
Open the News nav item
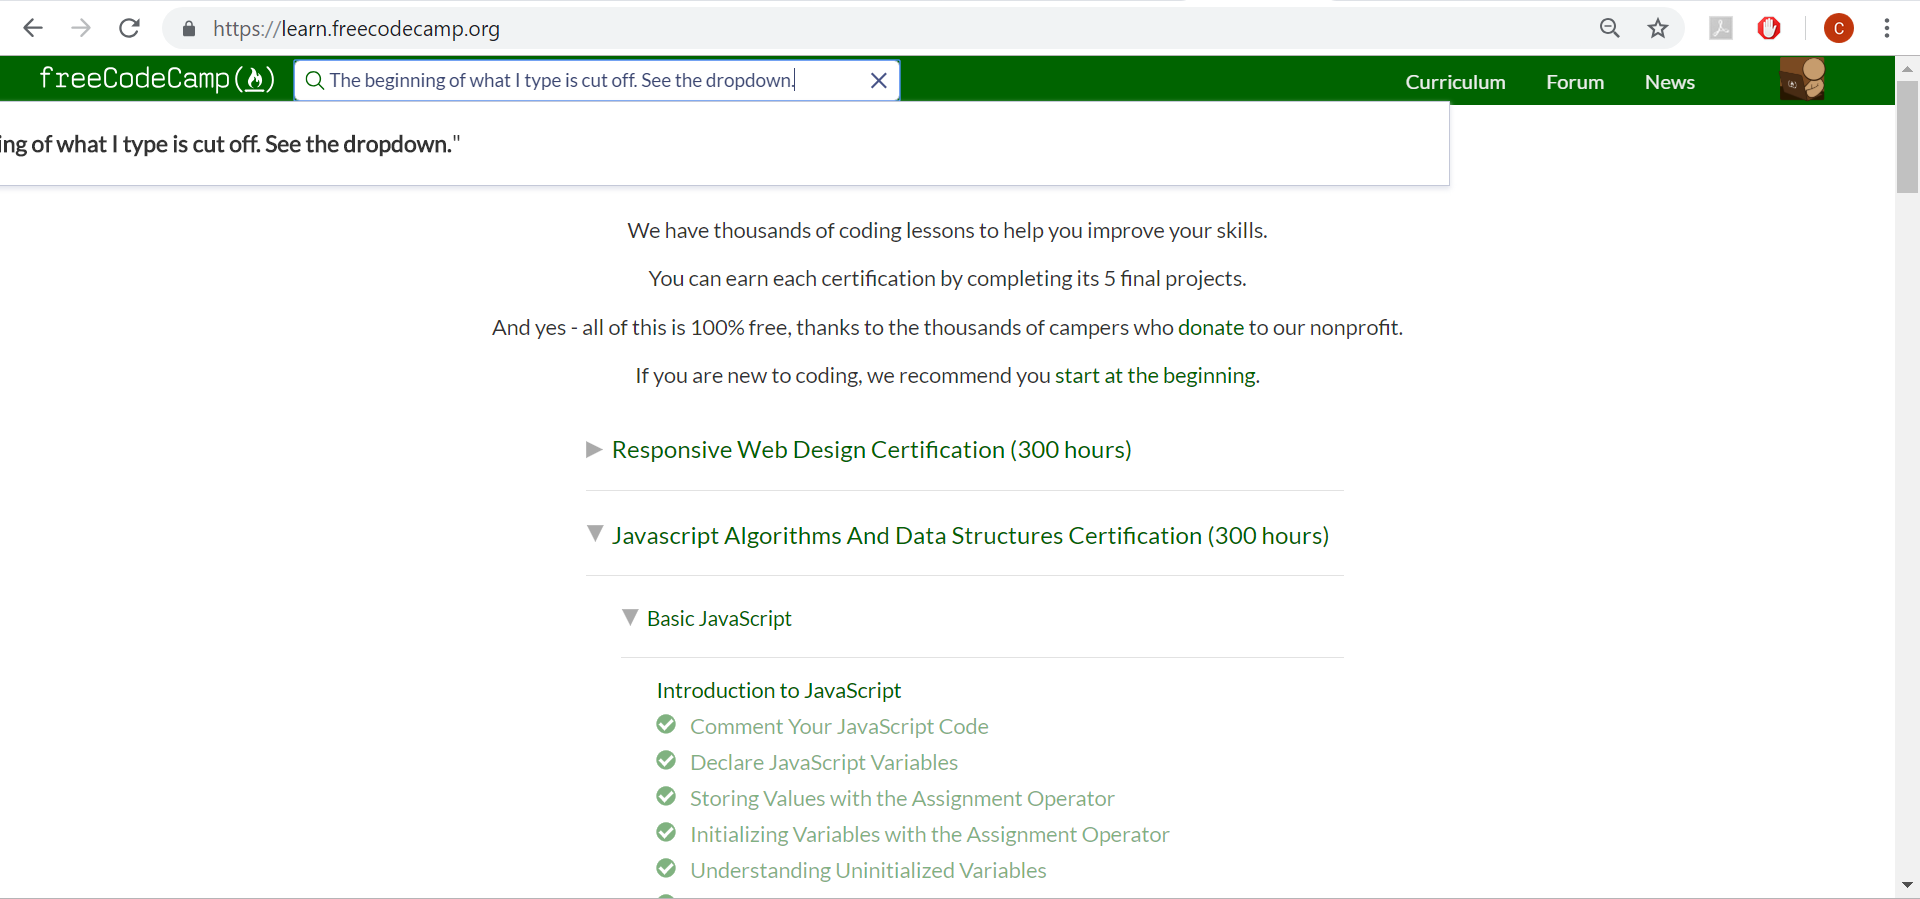(1670, 82)
